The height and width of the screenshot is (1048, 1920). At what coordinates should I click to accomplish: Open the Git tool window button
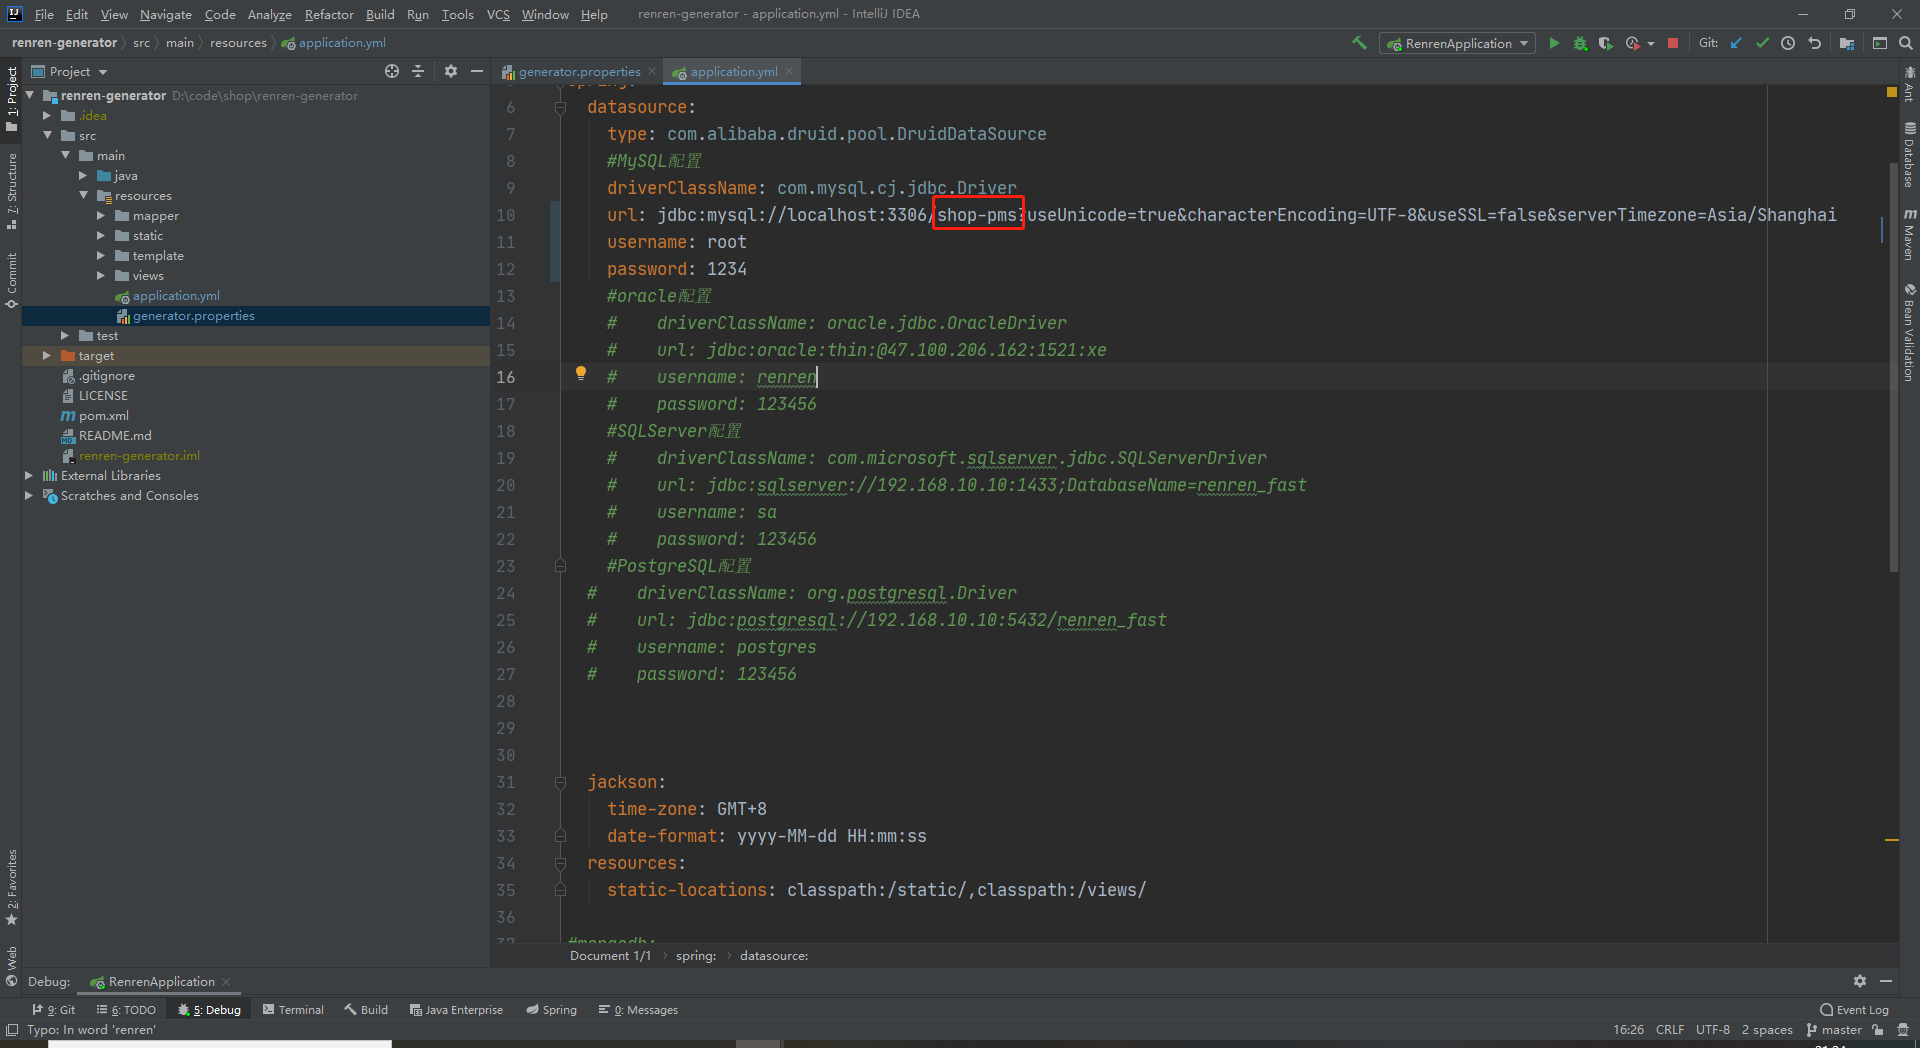[53, 1010]
